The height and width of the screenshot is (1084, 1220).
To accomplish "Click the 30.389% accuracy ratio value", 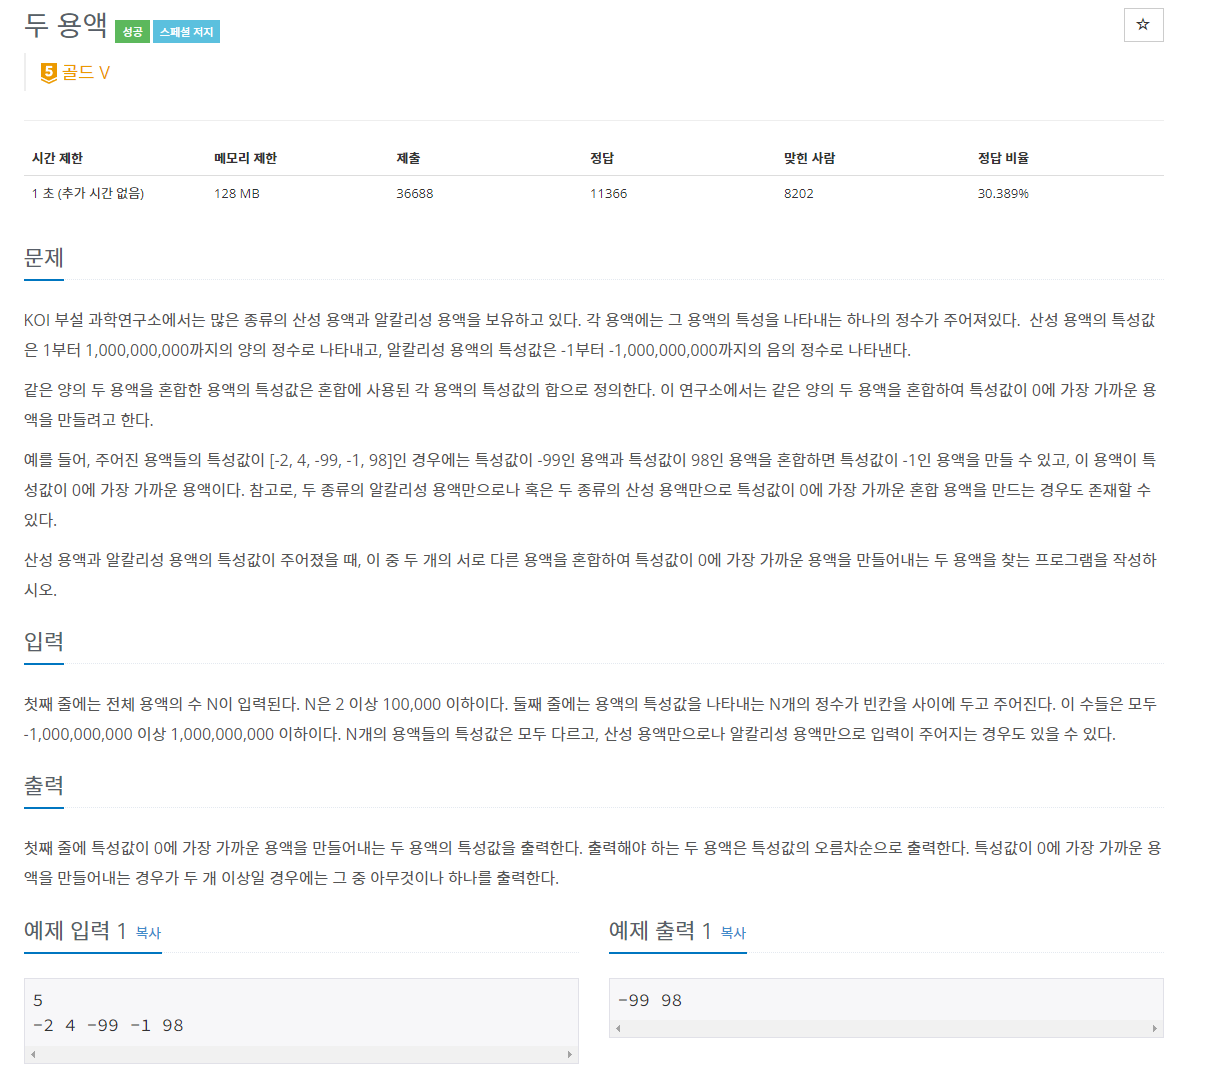I will coord(1003,193).
